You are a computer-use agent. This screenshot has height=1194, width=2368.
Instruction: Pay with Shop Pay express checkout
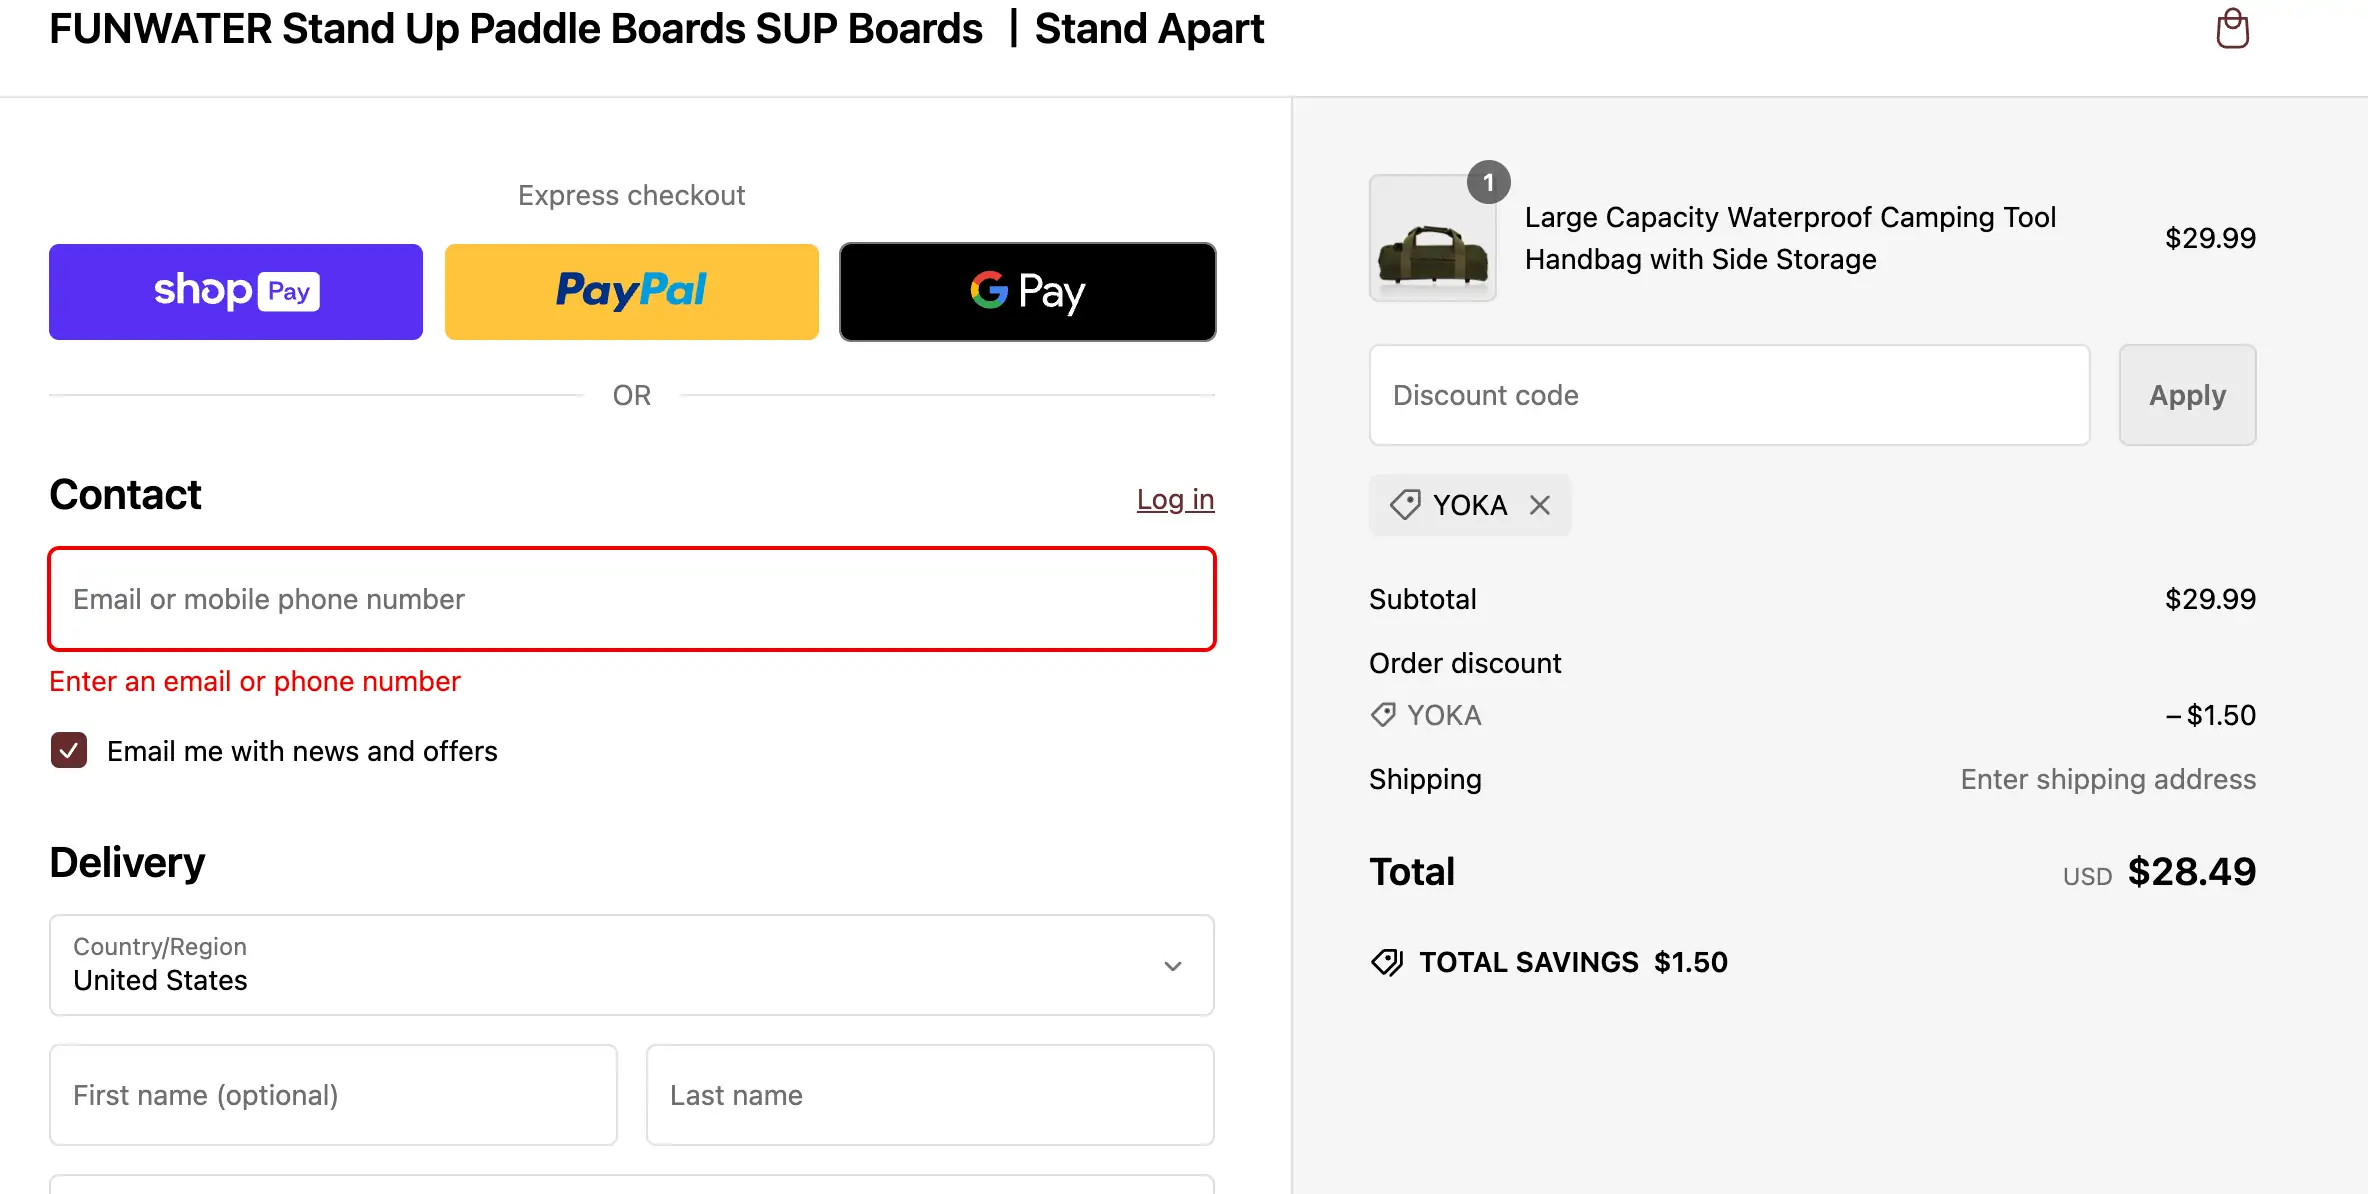click(236, 292)
